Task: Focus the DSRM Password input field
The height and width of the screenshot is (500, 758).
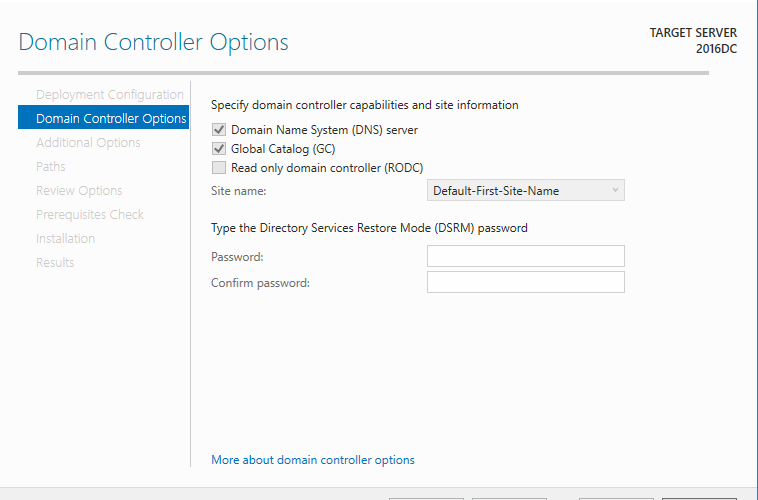Action: click(525, 256)
